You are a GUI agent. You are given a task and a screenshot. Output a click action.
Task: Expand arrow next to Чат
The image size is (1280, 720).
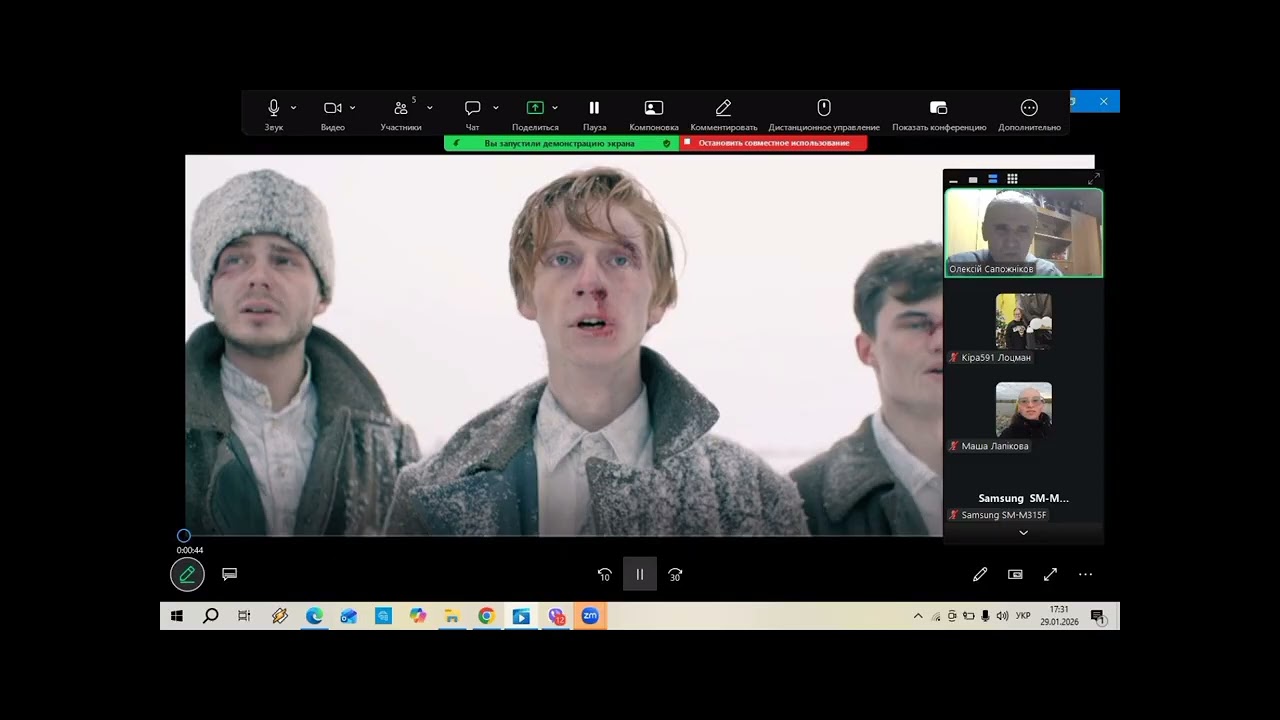coord(496,107)
